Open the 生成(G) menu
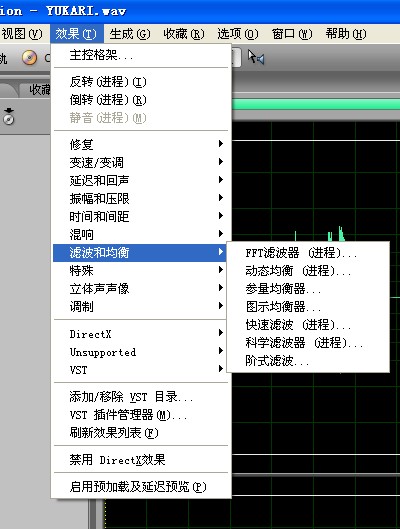The height and width of the screenshot is (529, 400). (130, 34)
